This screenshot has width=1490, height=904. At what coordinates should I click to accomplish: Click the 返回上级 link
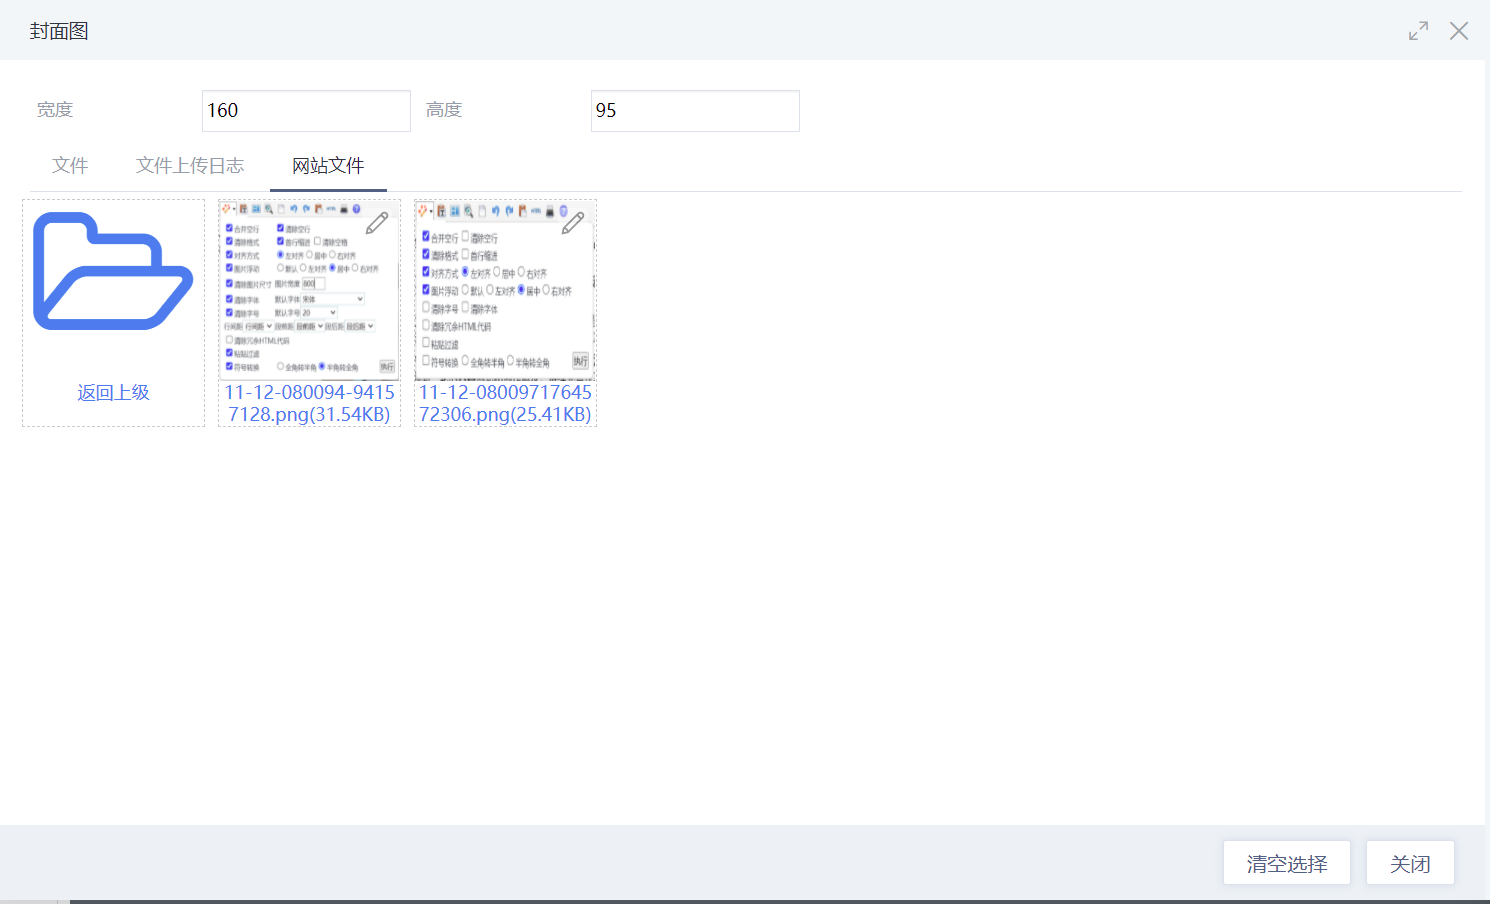point(113,393)
